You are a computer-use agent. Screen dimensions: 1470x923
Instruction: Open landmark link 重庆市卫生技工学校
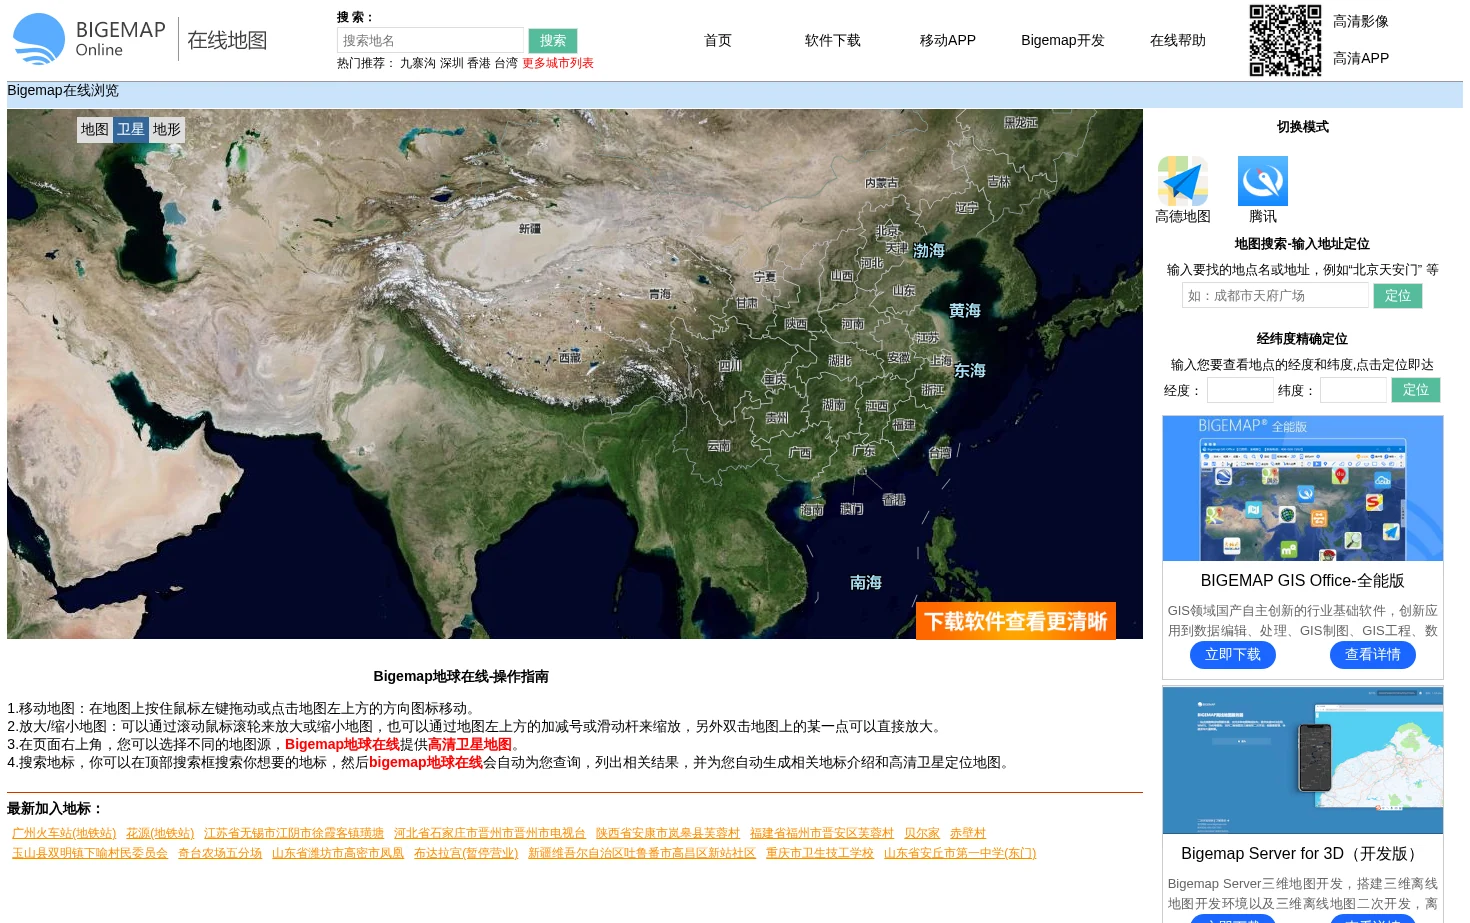pos(820,853)
